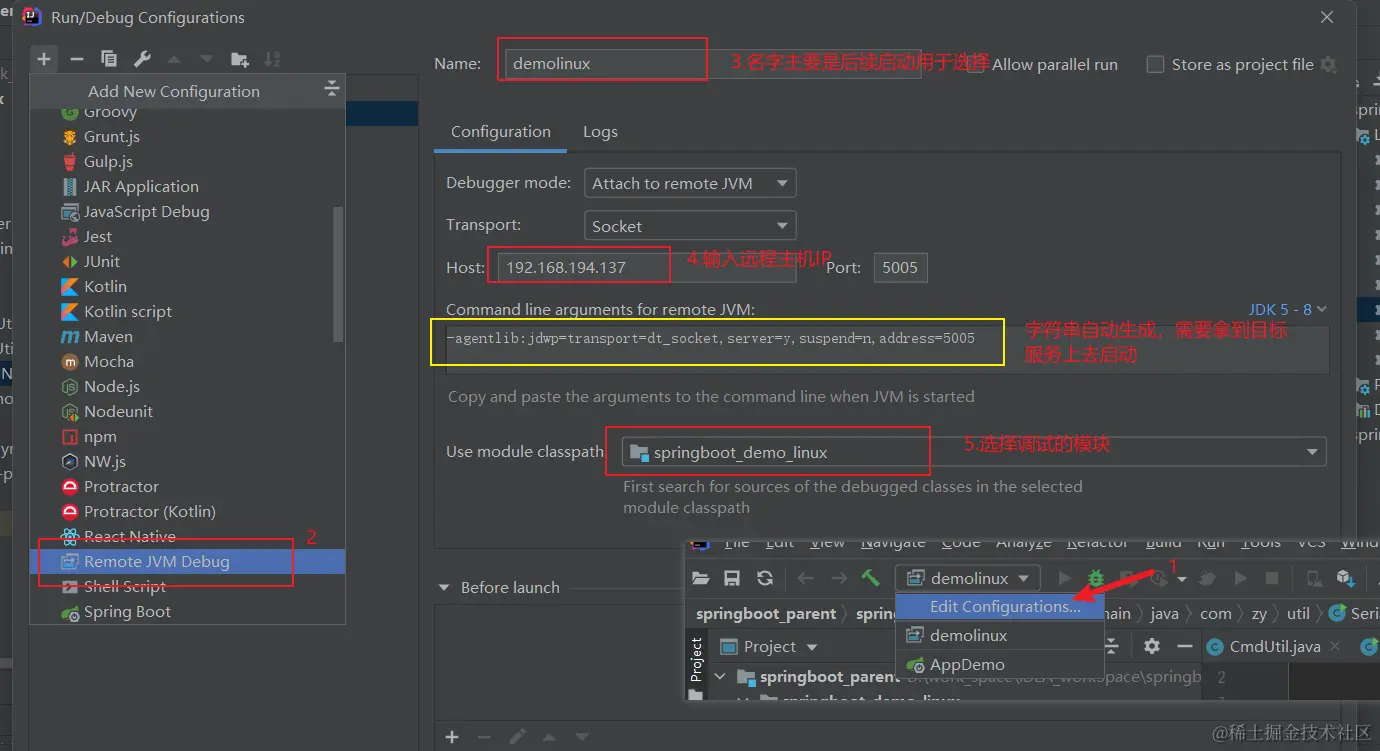Screen dimensions: 1380x751
Task: Select Node.js configuration type
Action: point(188,386)
